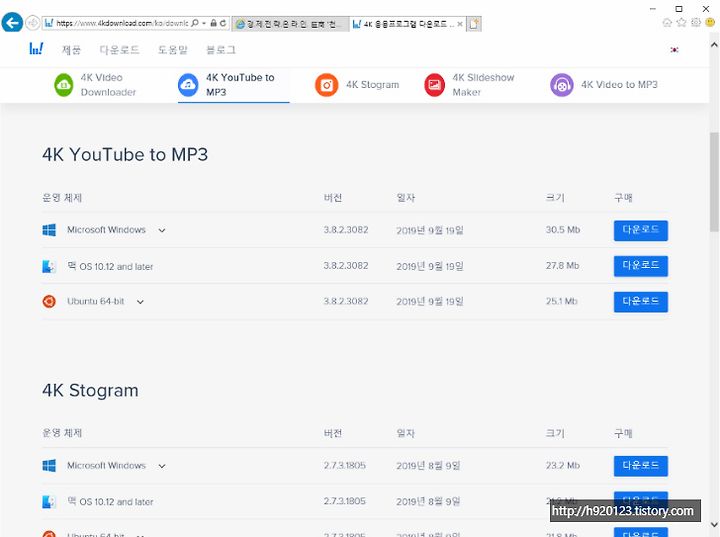Image resolution: width=720 pixels, height=537 pixels.
Task: Click the 4K Slideshow Maker red icon
Action: click(x=434, y=85)
